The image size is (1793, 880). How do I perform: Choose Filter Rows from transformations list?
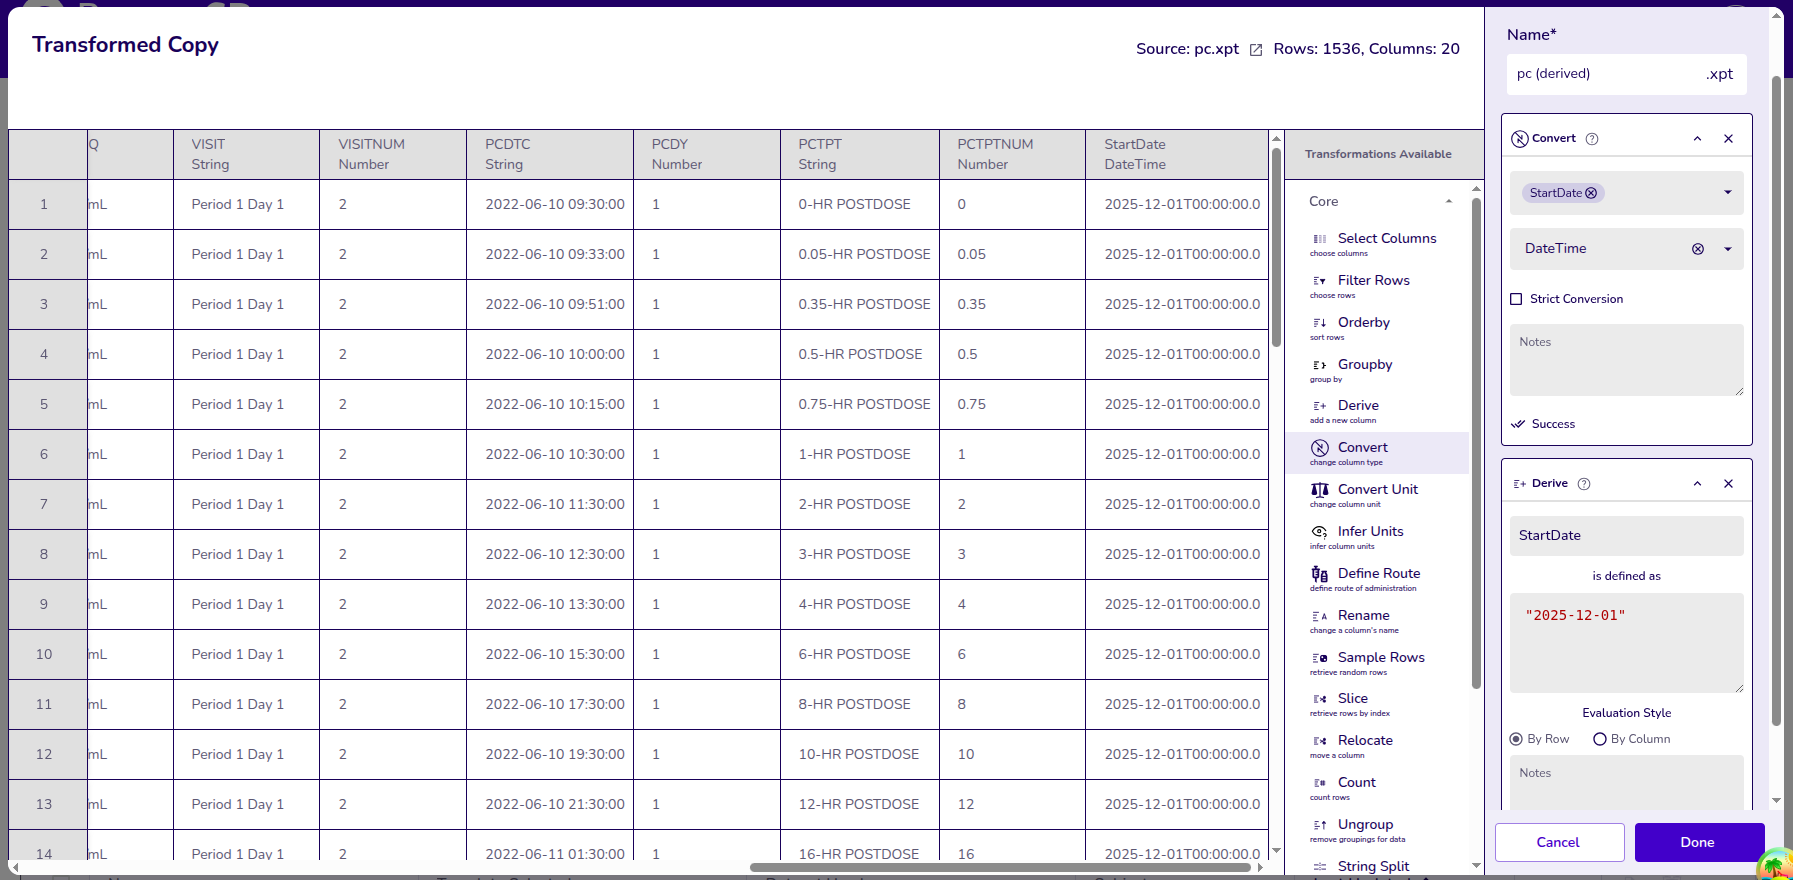(1373, 281)
